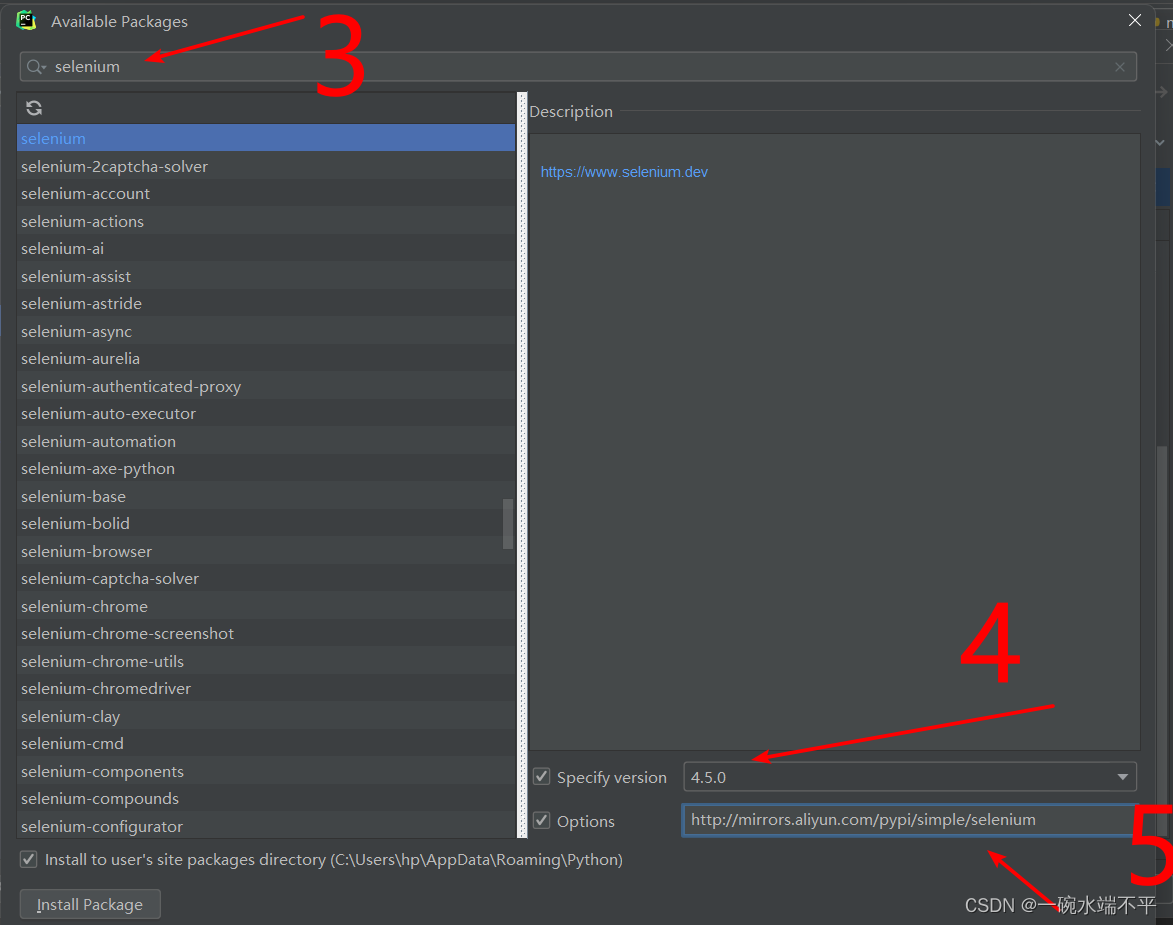Click the PyCharm logo icon in title bar
This screenshot has height=925, width=1173.
coord(26,21)
